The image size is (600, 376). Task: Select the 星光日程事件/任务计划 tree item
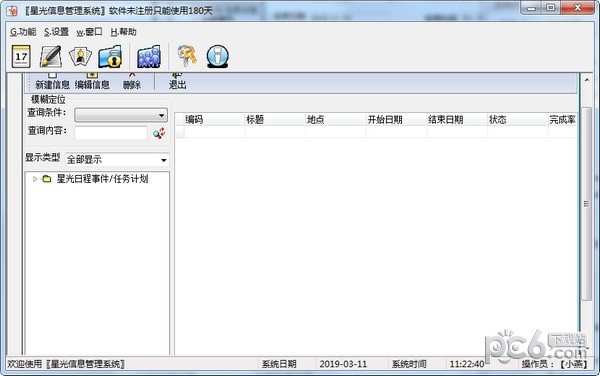[x=102, y=179]
